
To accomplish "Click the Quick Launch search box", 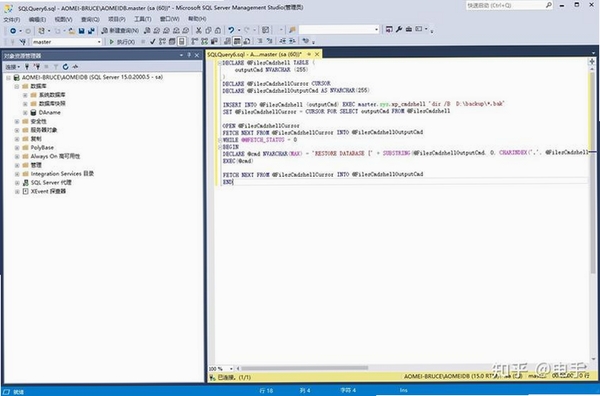I will click(x=509, y=5).
